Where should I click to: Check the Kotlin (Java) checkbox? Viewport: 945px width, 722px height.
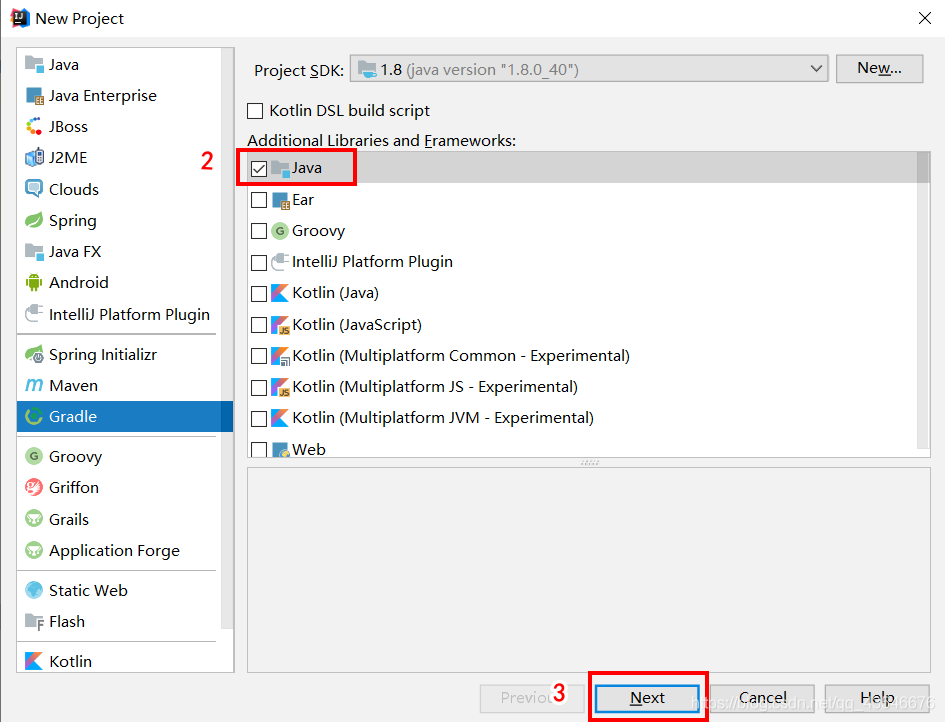point(259,294)
